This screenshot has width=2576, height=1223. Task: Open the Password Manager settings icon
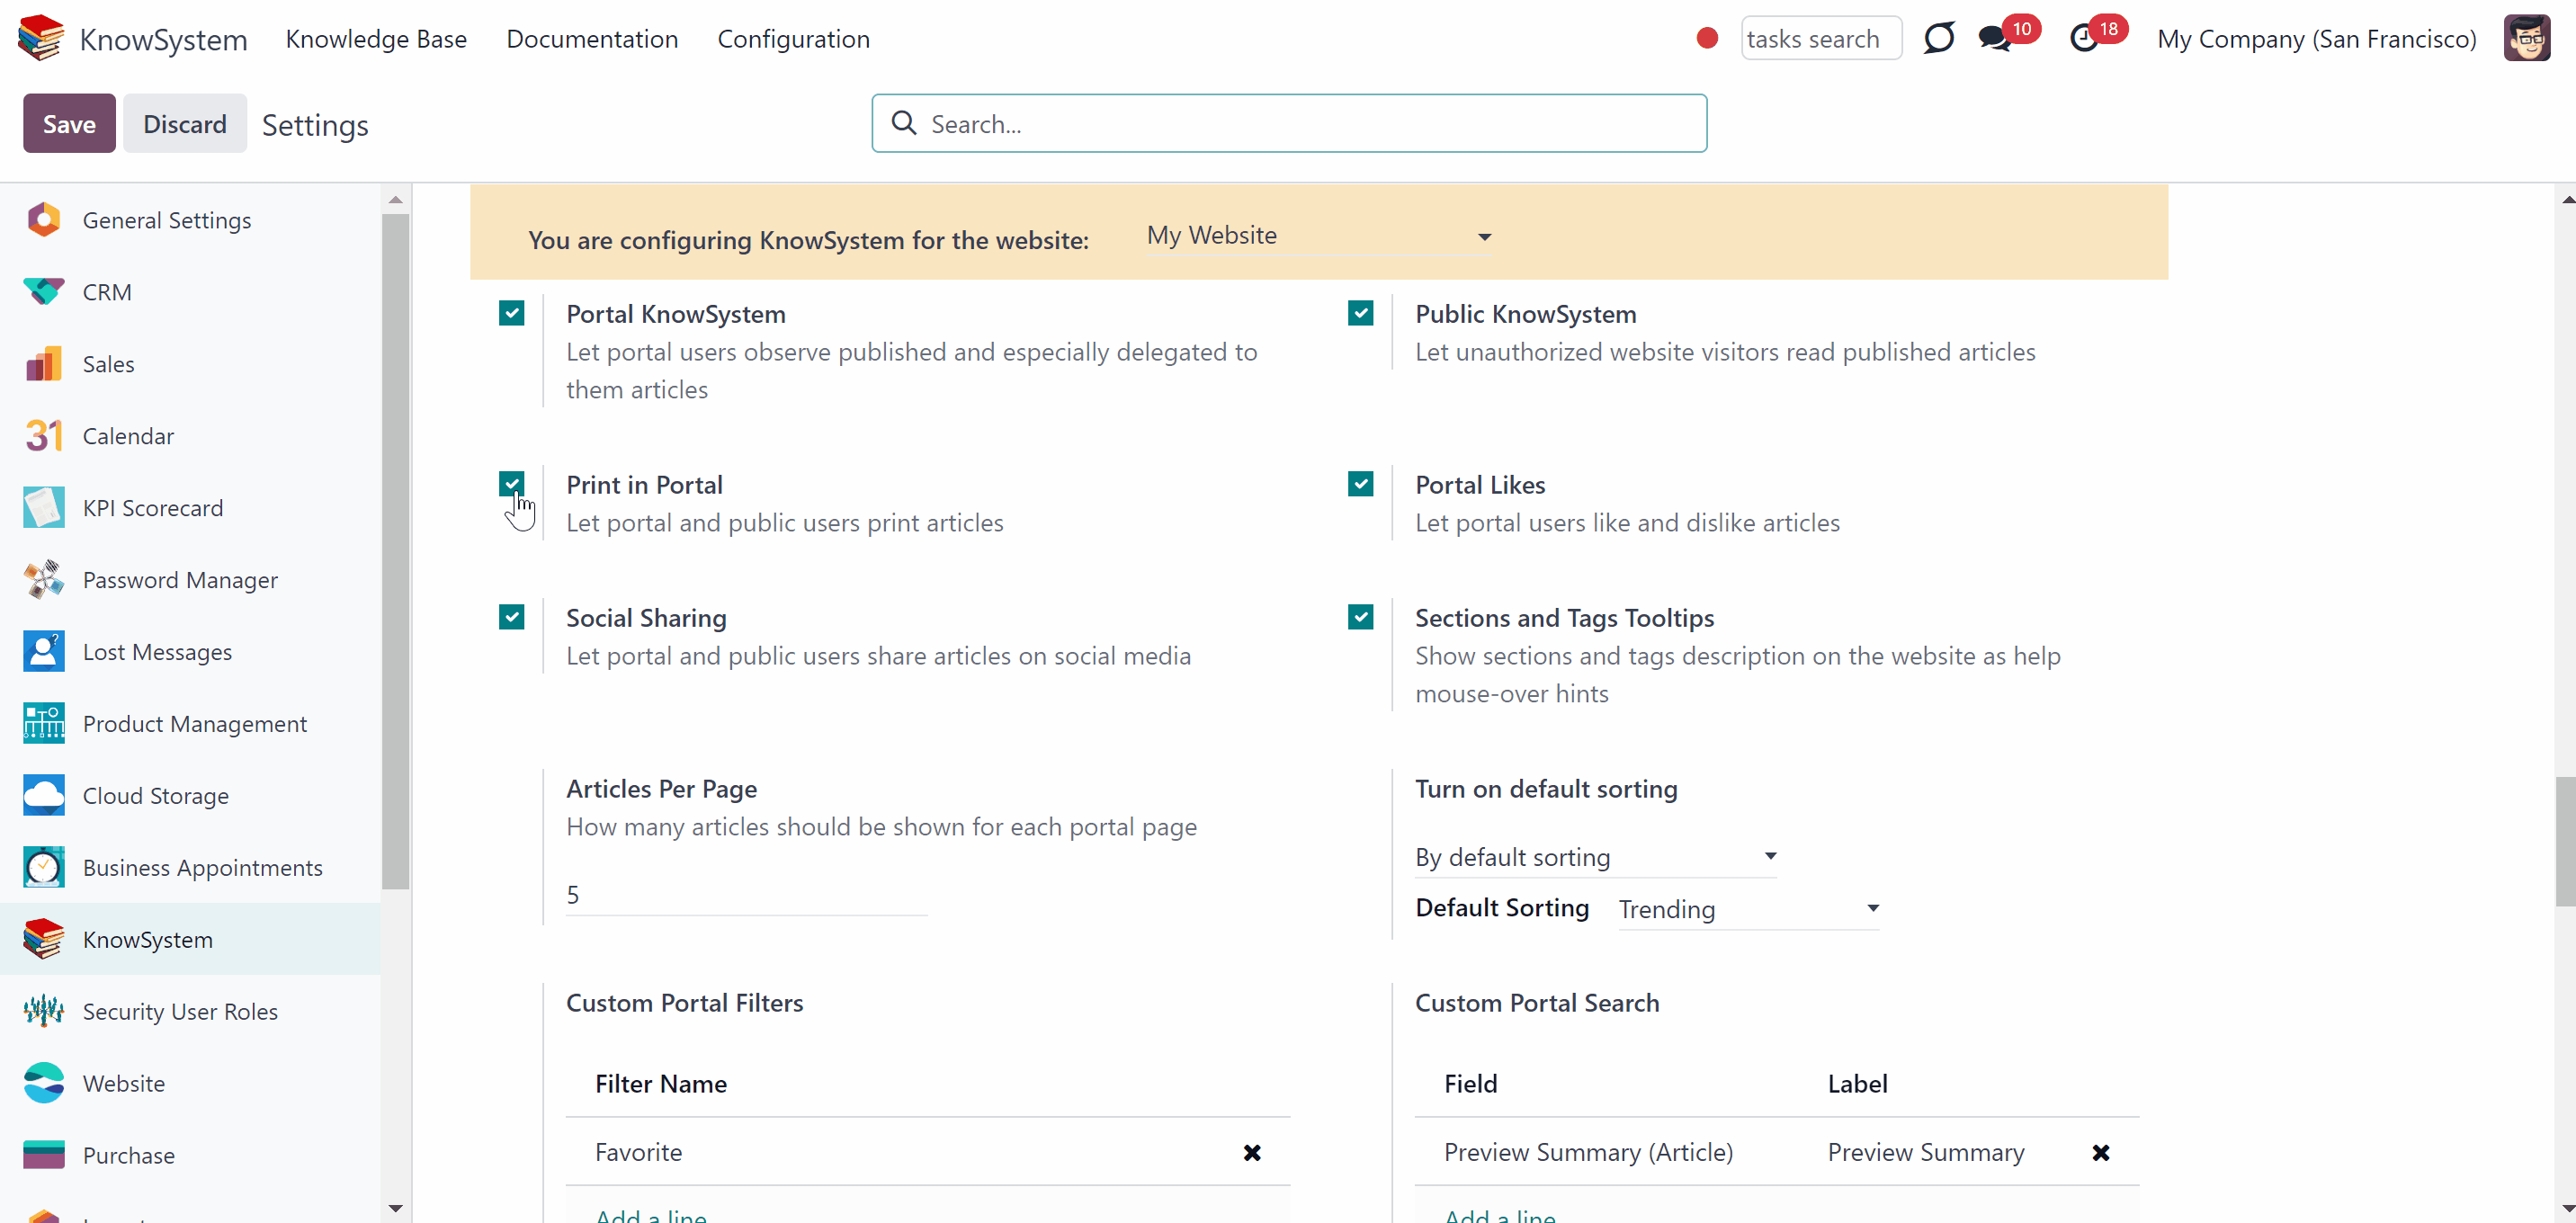coord(44,580)
